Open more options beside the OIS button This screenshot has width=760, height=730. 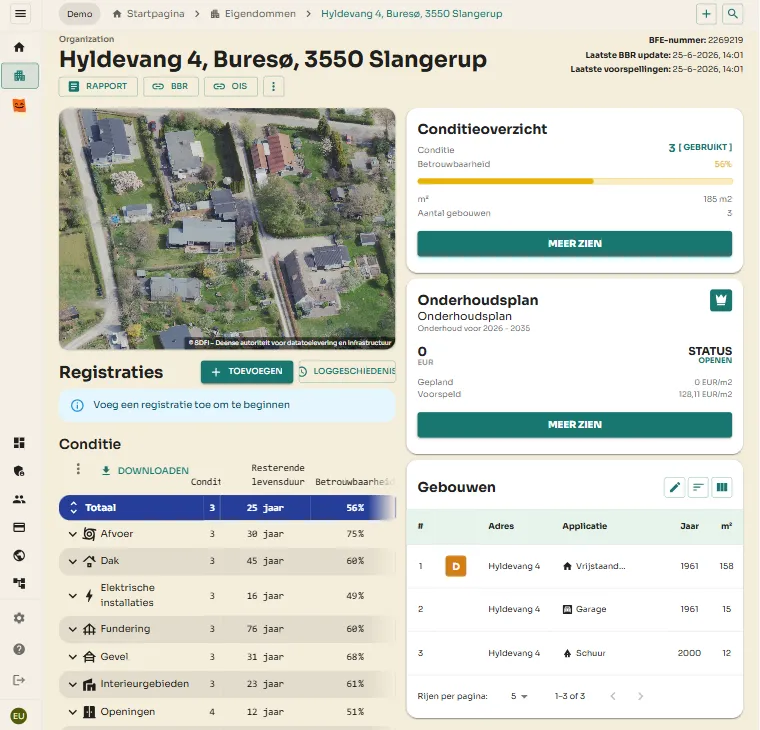273,86
